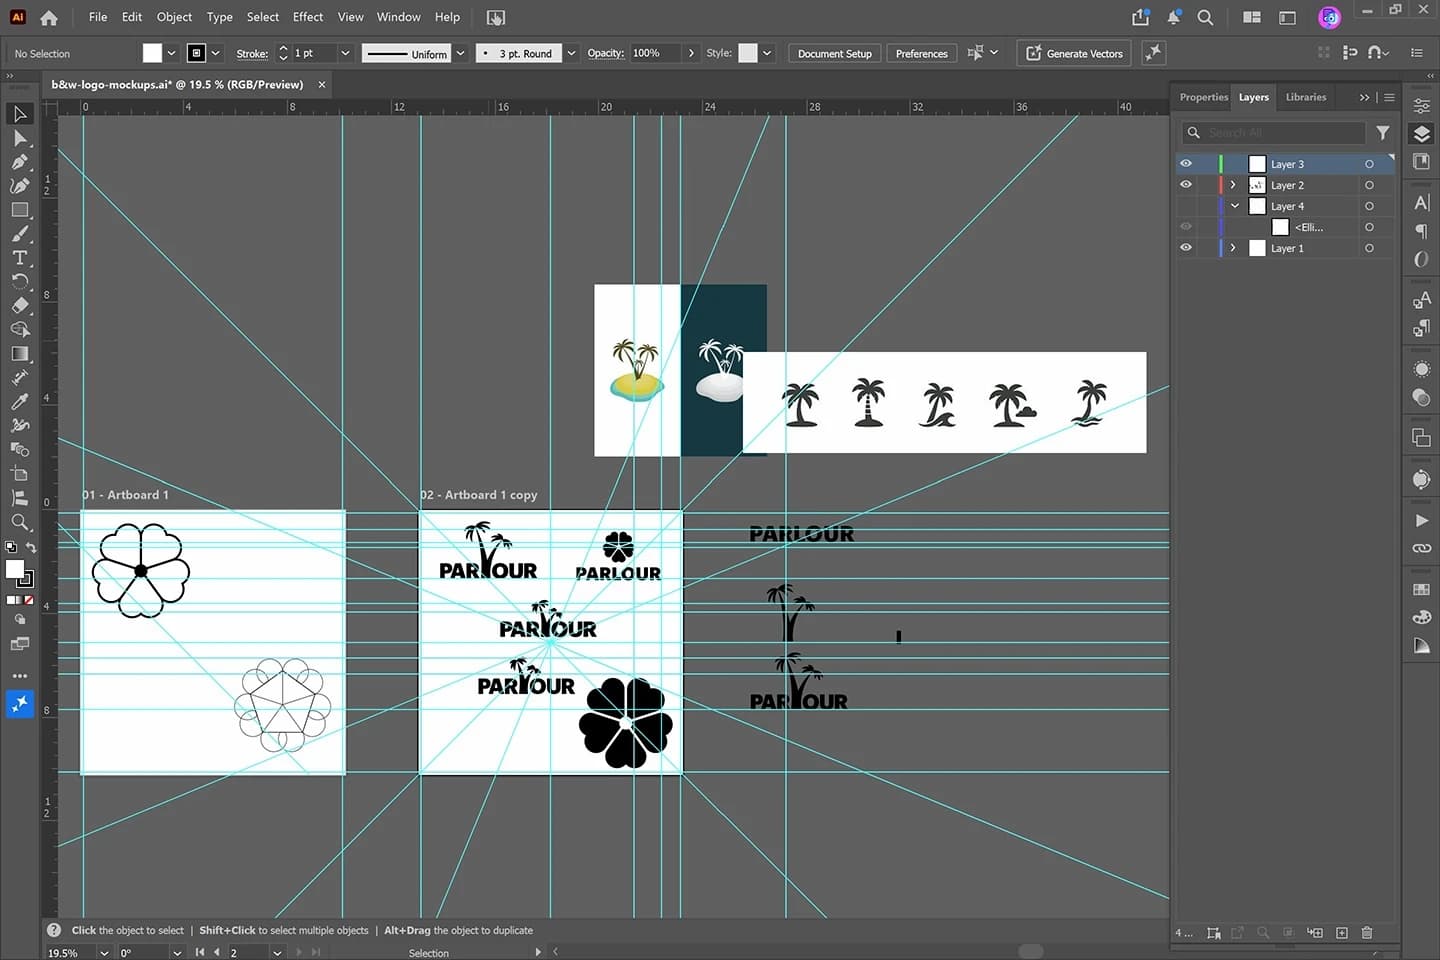The image size is (1440, 960).
Task: Open Edit Toolbar three-dots button
Action: pos(20,676)
